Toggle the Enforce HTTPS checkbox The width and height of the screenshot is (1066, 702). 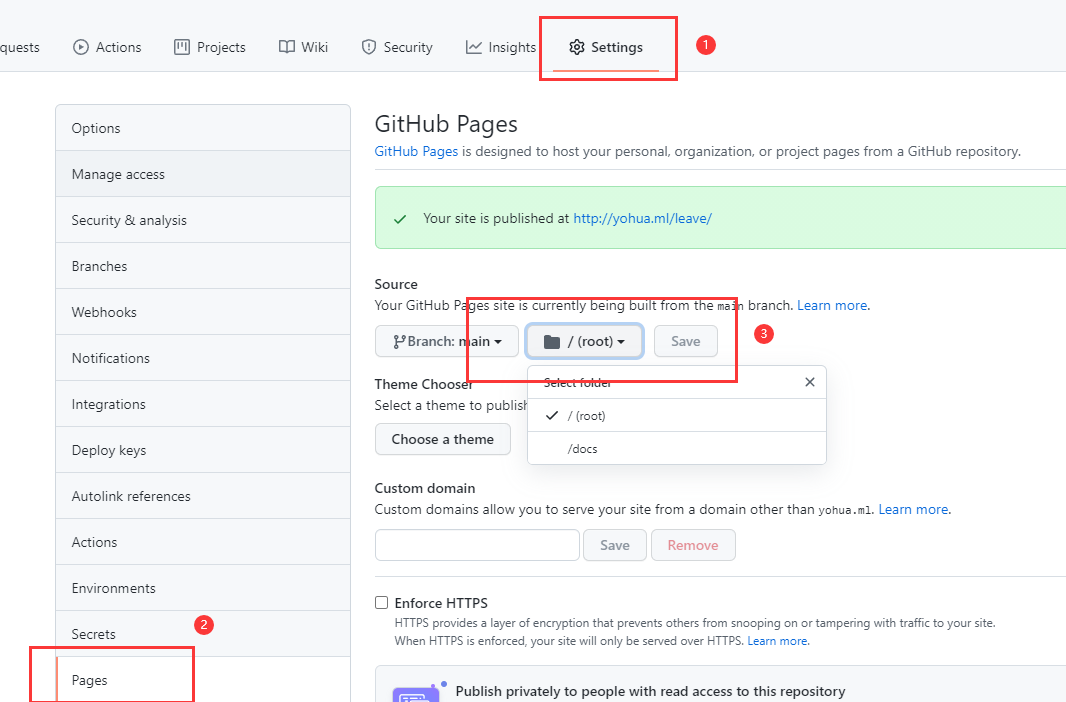pos(381,602)
